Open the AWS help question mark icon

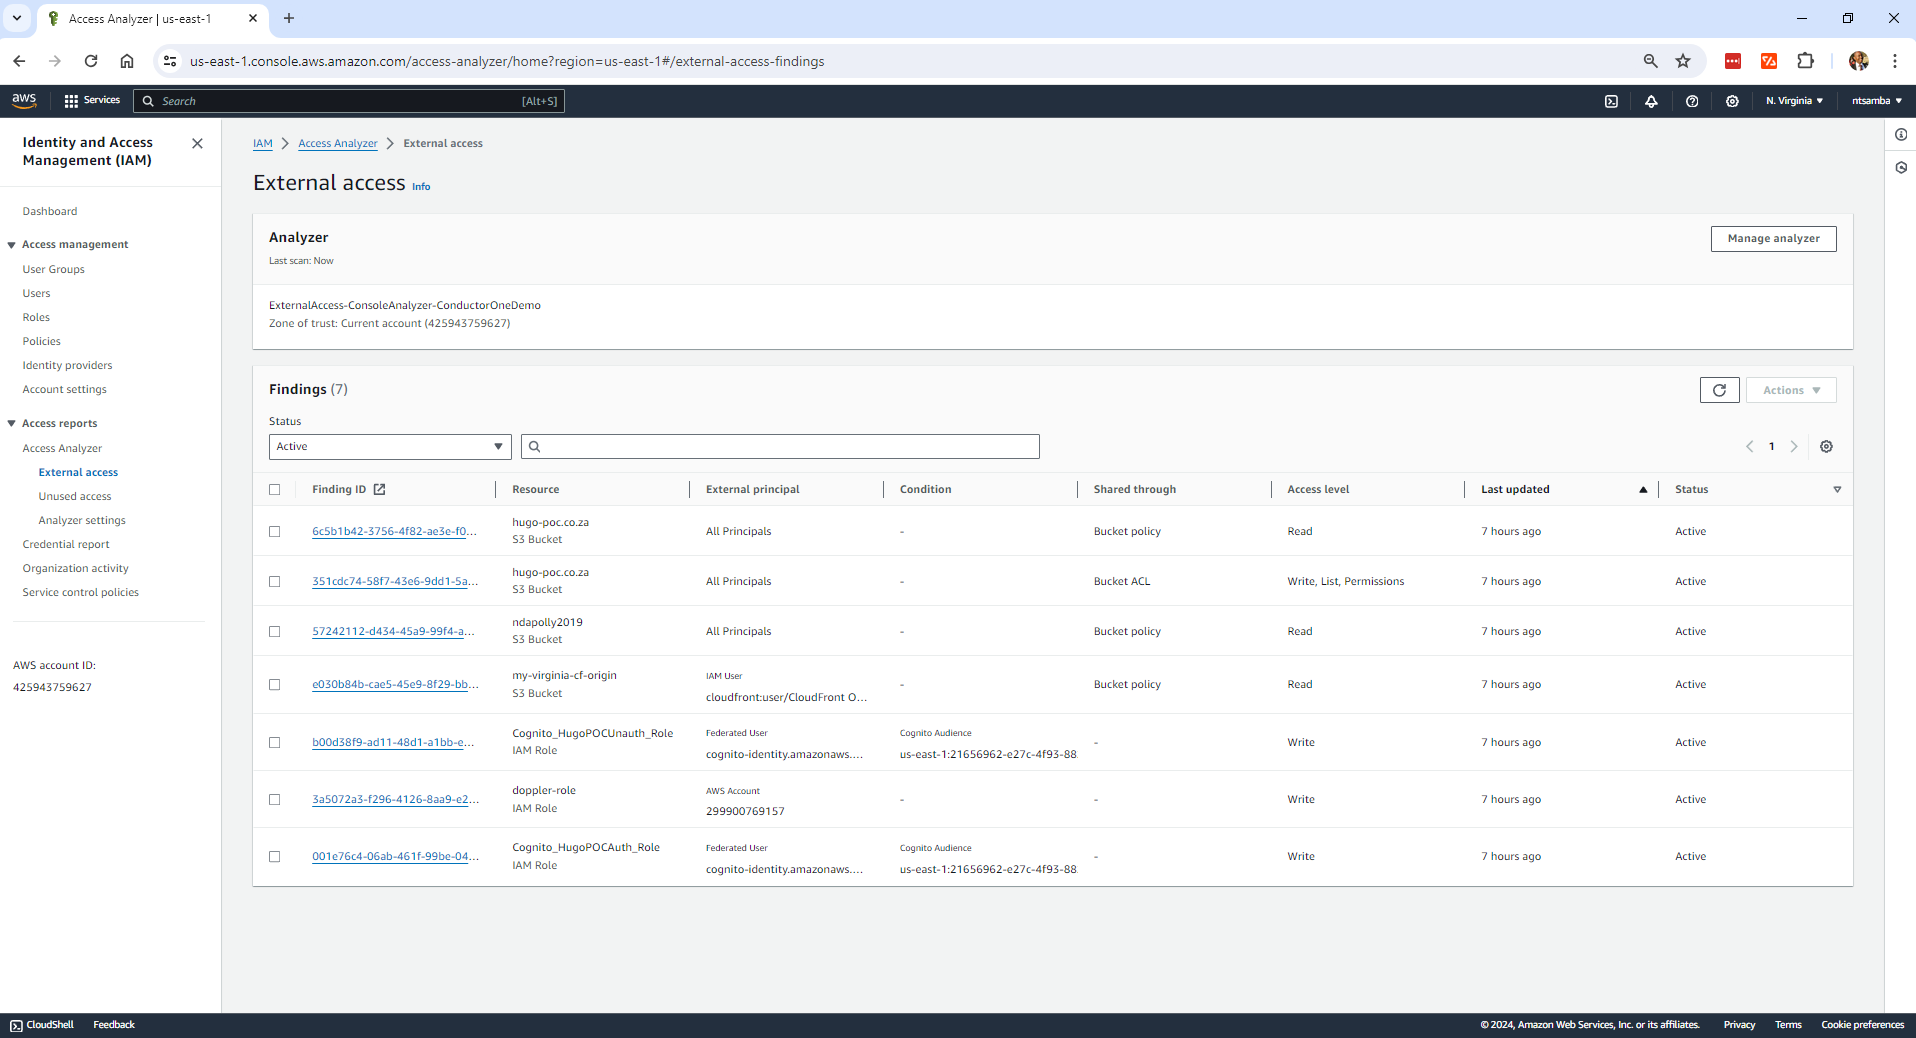click(x=1692, y=101)
